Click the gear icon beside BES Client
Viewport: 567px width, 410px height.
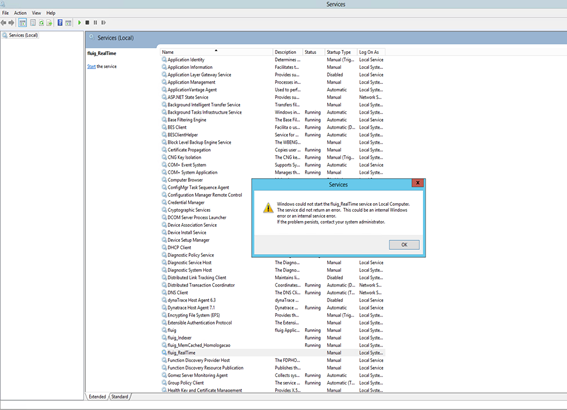pos(164,127)
